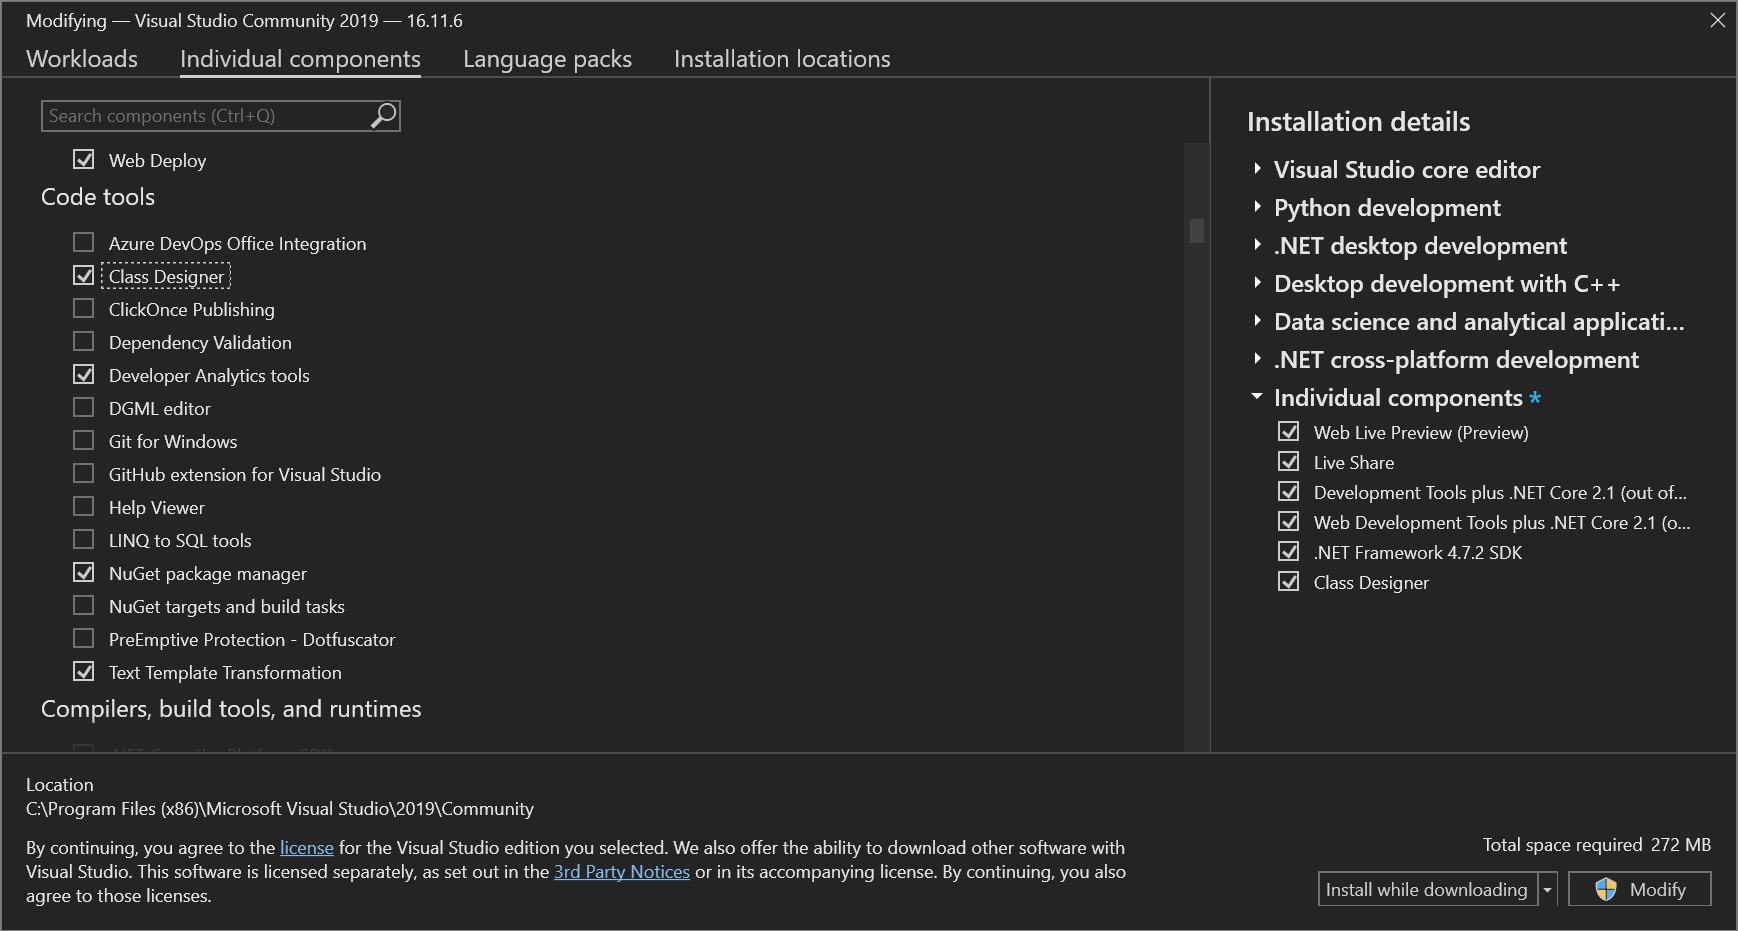Expand Desktop development with C++

coord(1257,283)
